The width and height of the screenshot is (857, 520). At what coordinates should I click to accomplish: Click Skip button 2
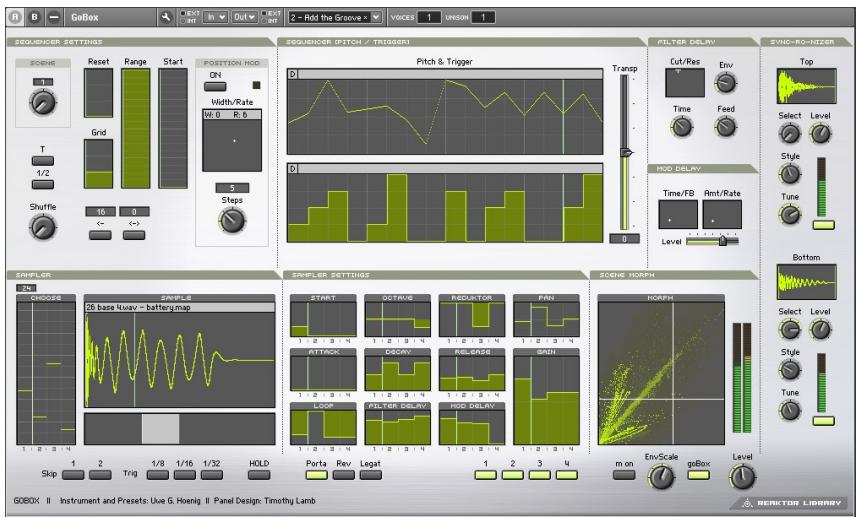click(100, 475)
